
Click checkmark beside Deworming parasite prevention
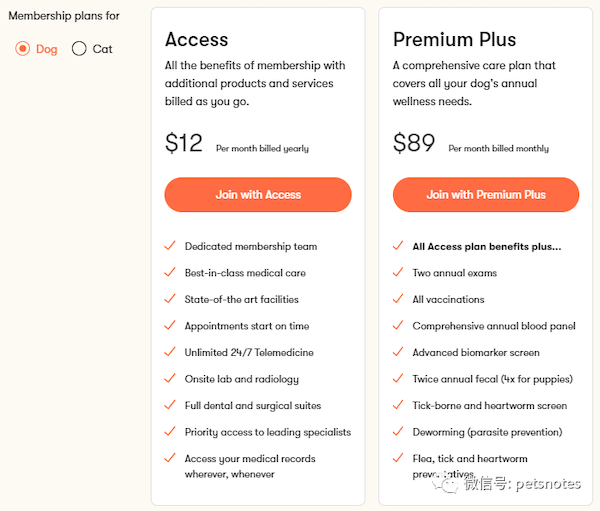tap(398, 431)
